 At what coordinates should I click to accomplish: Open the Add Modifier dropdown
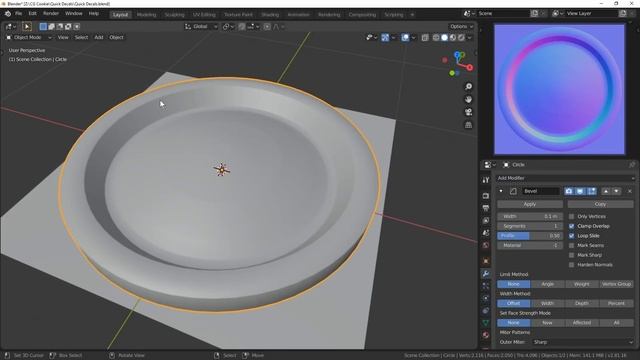click(x=566, y=178)
